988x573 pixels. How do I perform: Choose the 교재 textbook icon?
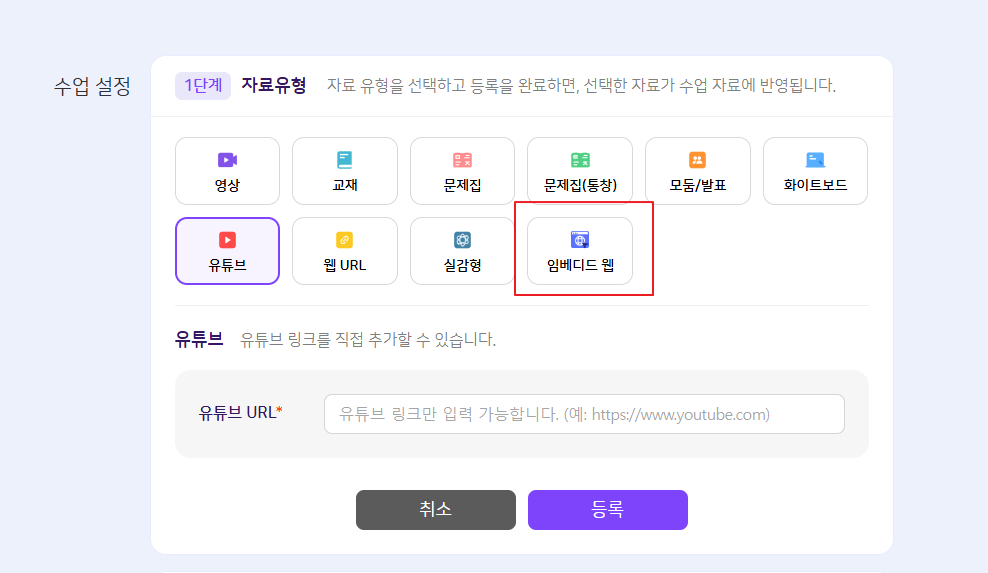point(345,160)
